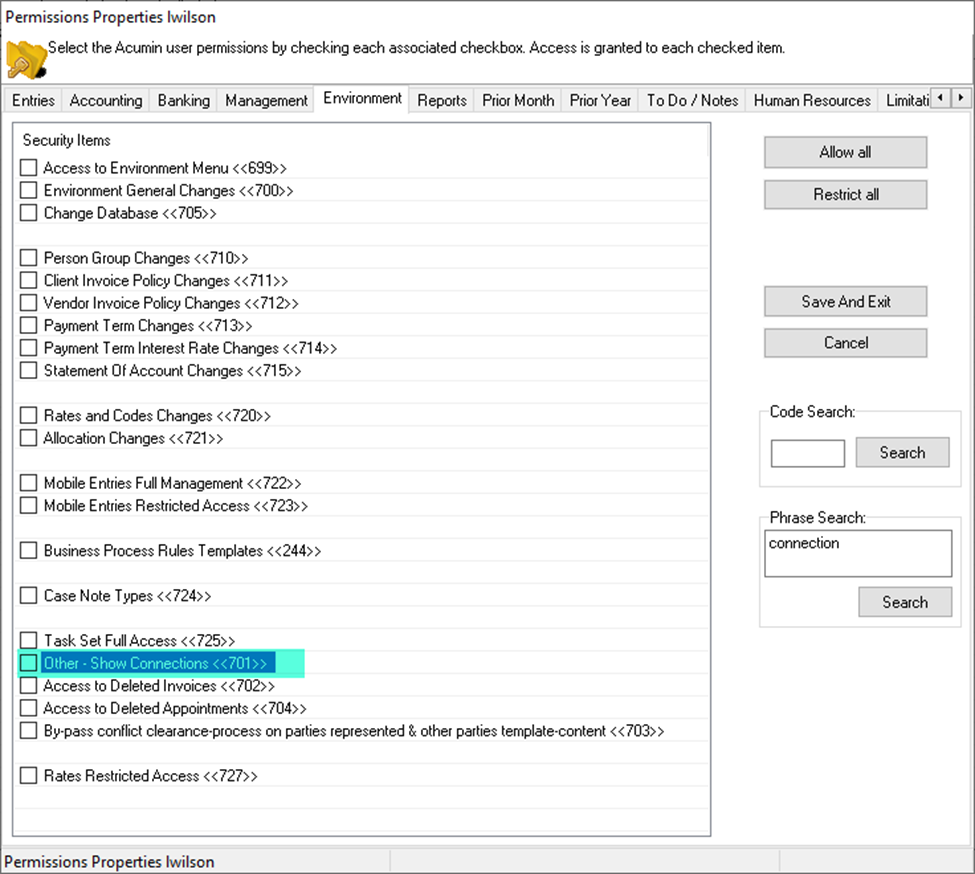
Task: Toggle Person Group Changes <<710>>
Action: coord(29,258)
